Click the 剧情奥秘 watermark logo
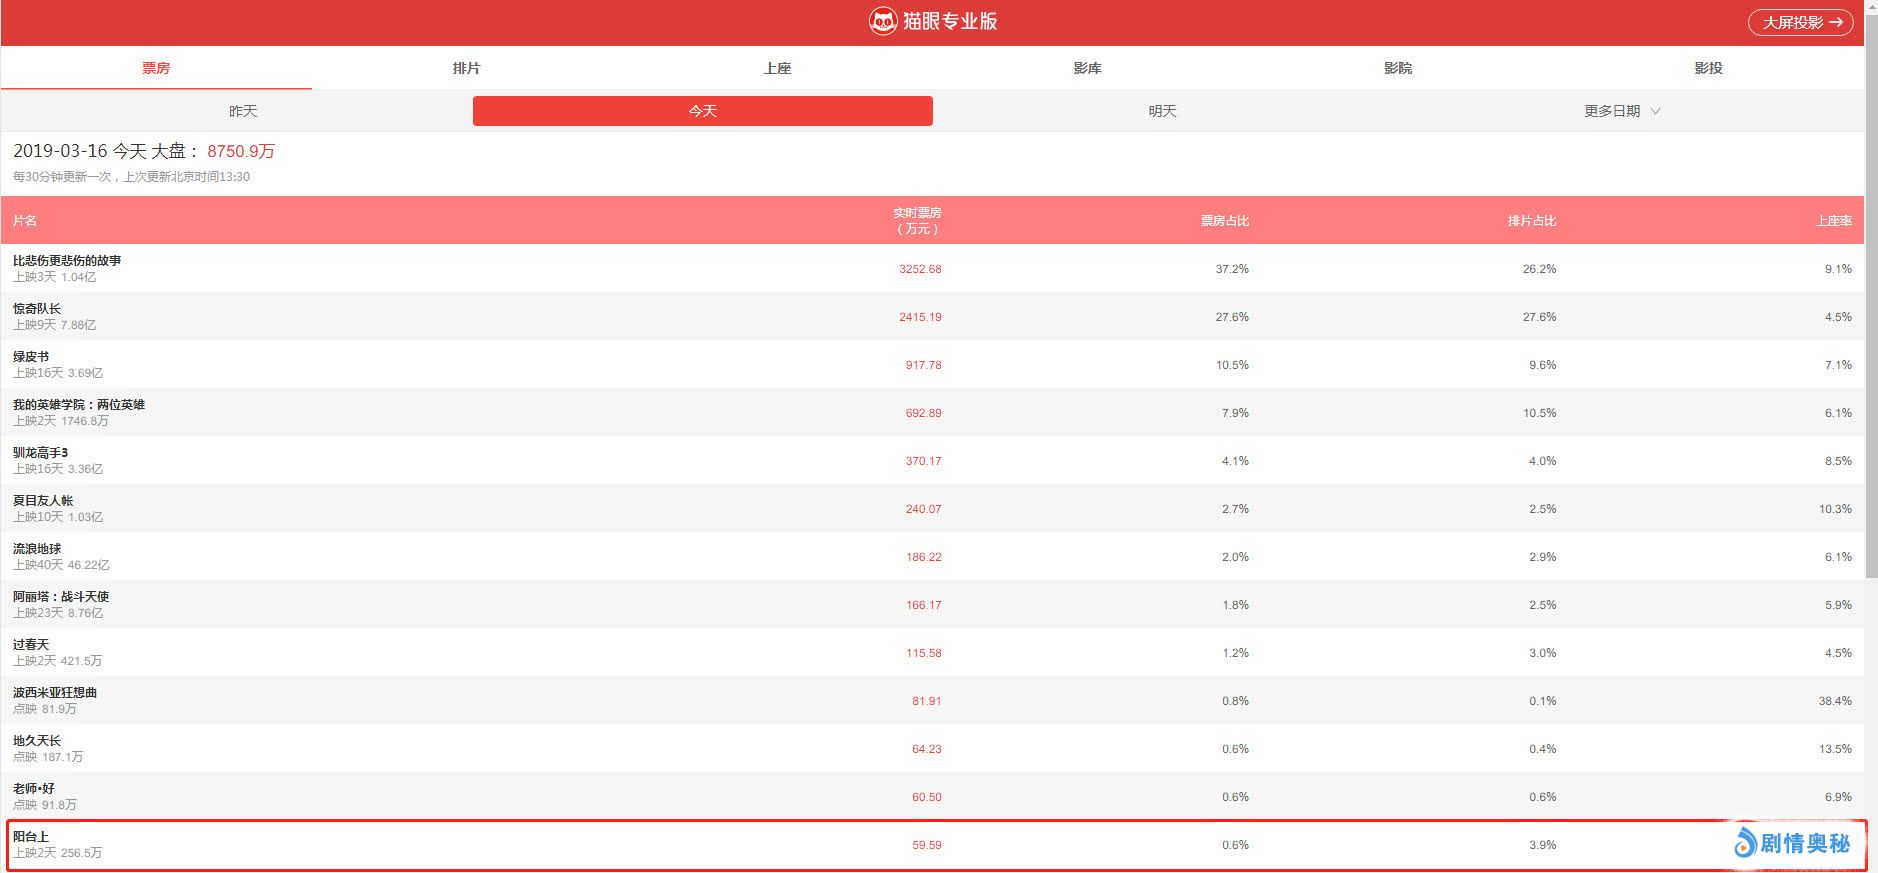This screenshot has width=1878, height=873. coord(1792,843)
